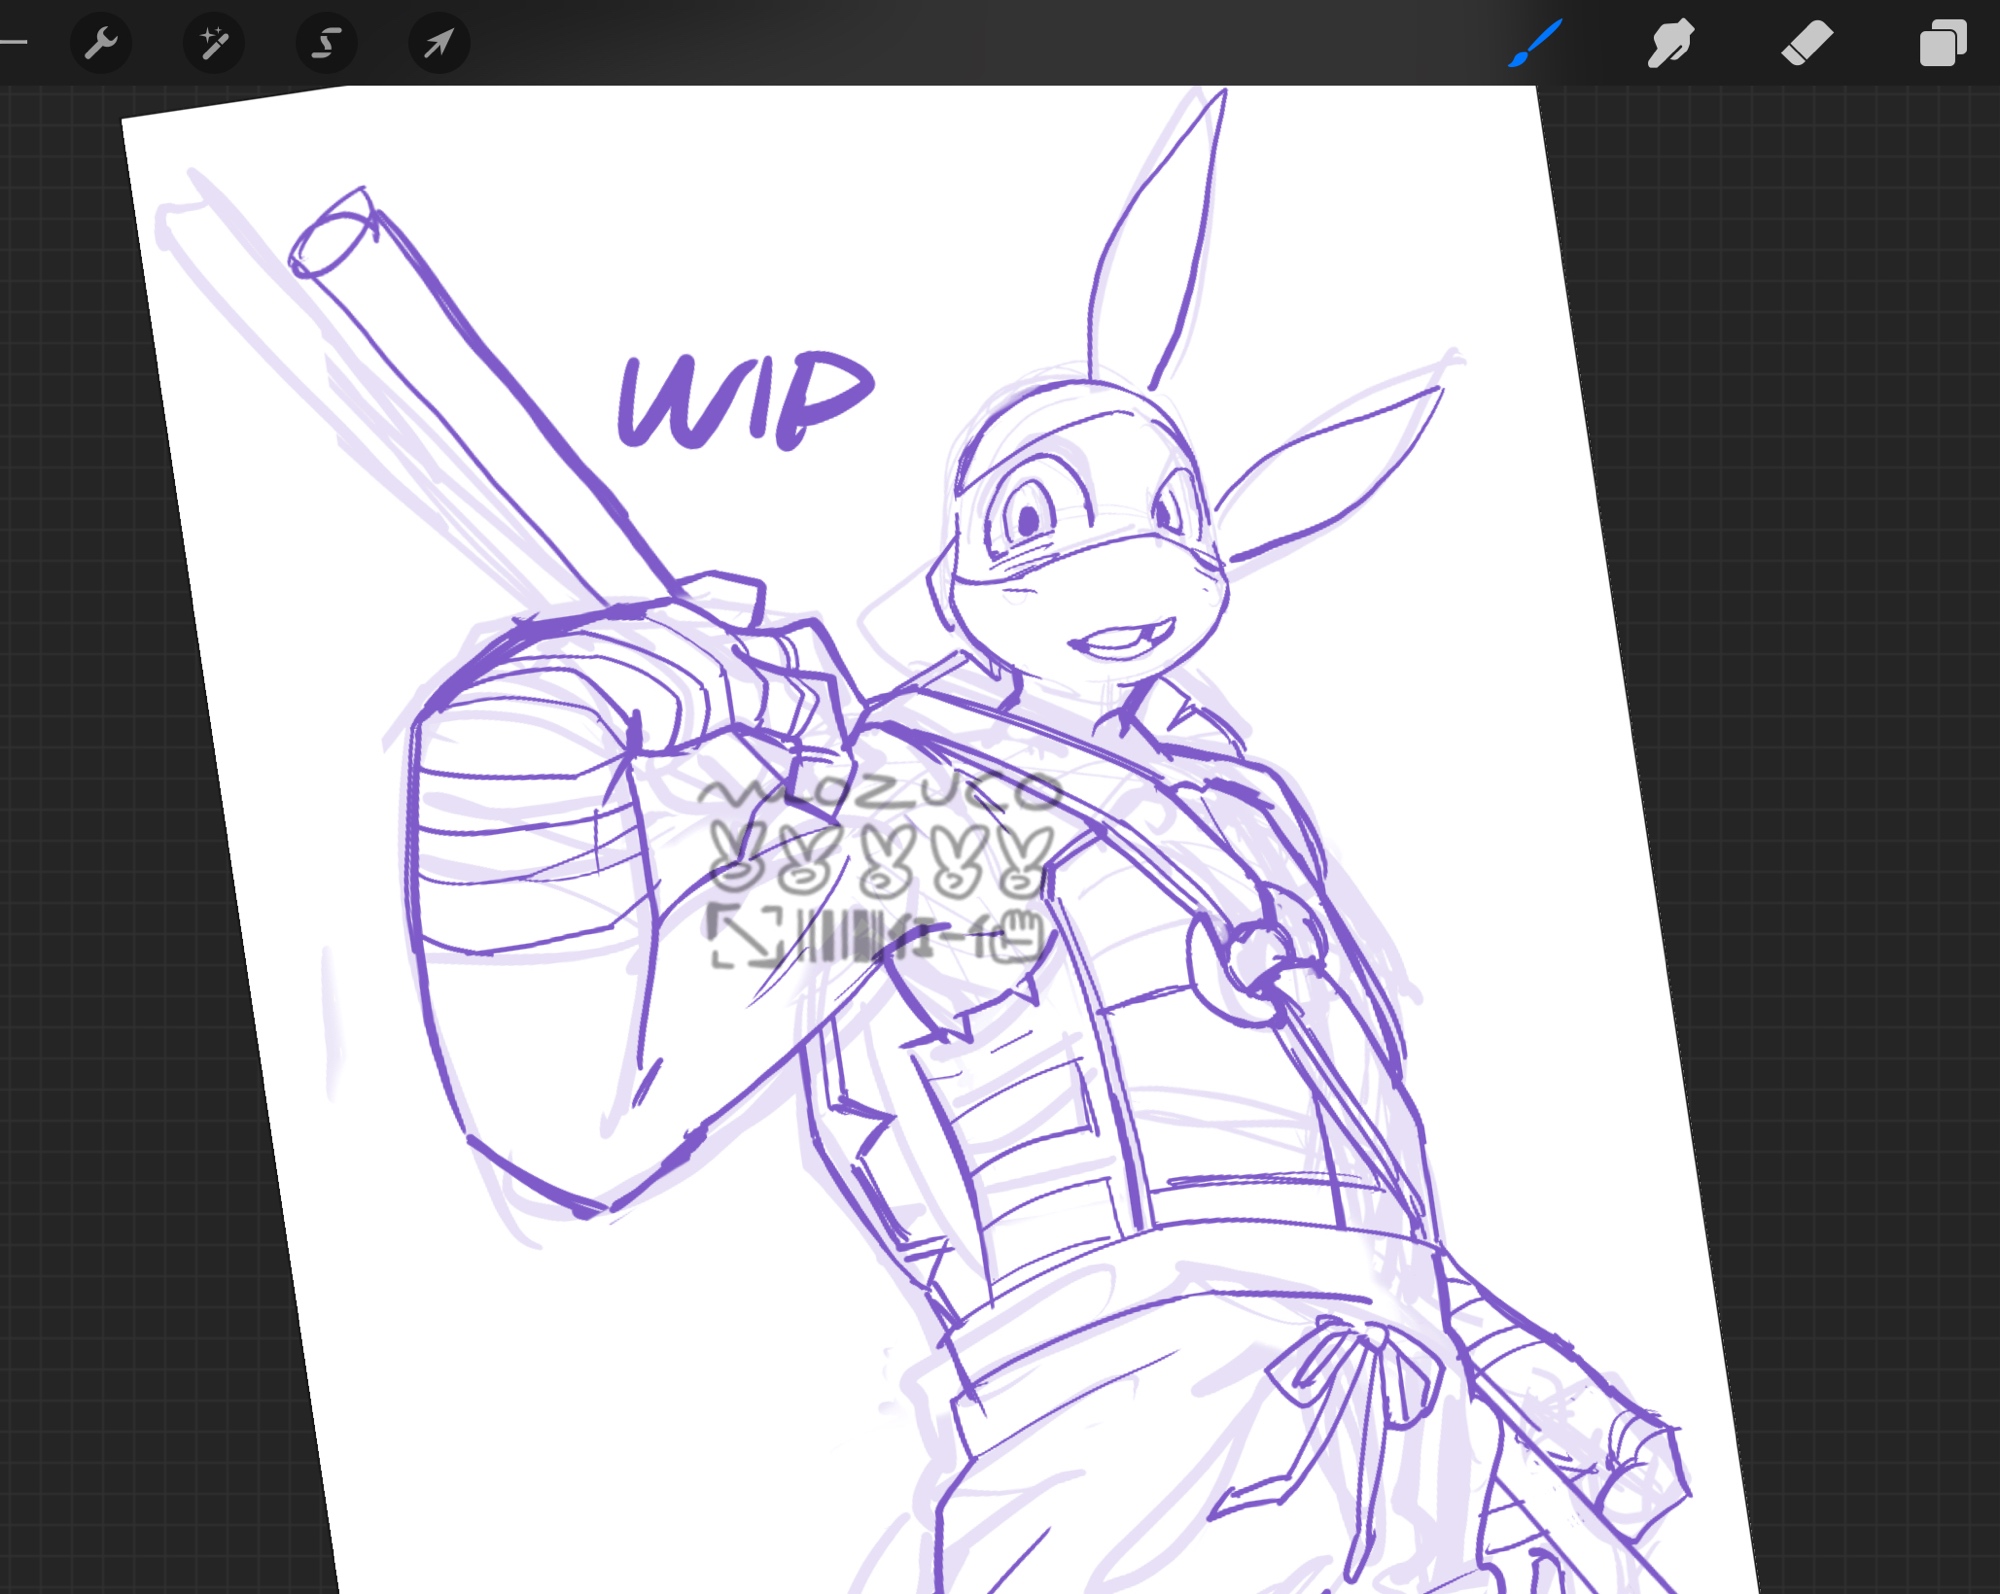Tap the open end of the staff

330,243
